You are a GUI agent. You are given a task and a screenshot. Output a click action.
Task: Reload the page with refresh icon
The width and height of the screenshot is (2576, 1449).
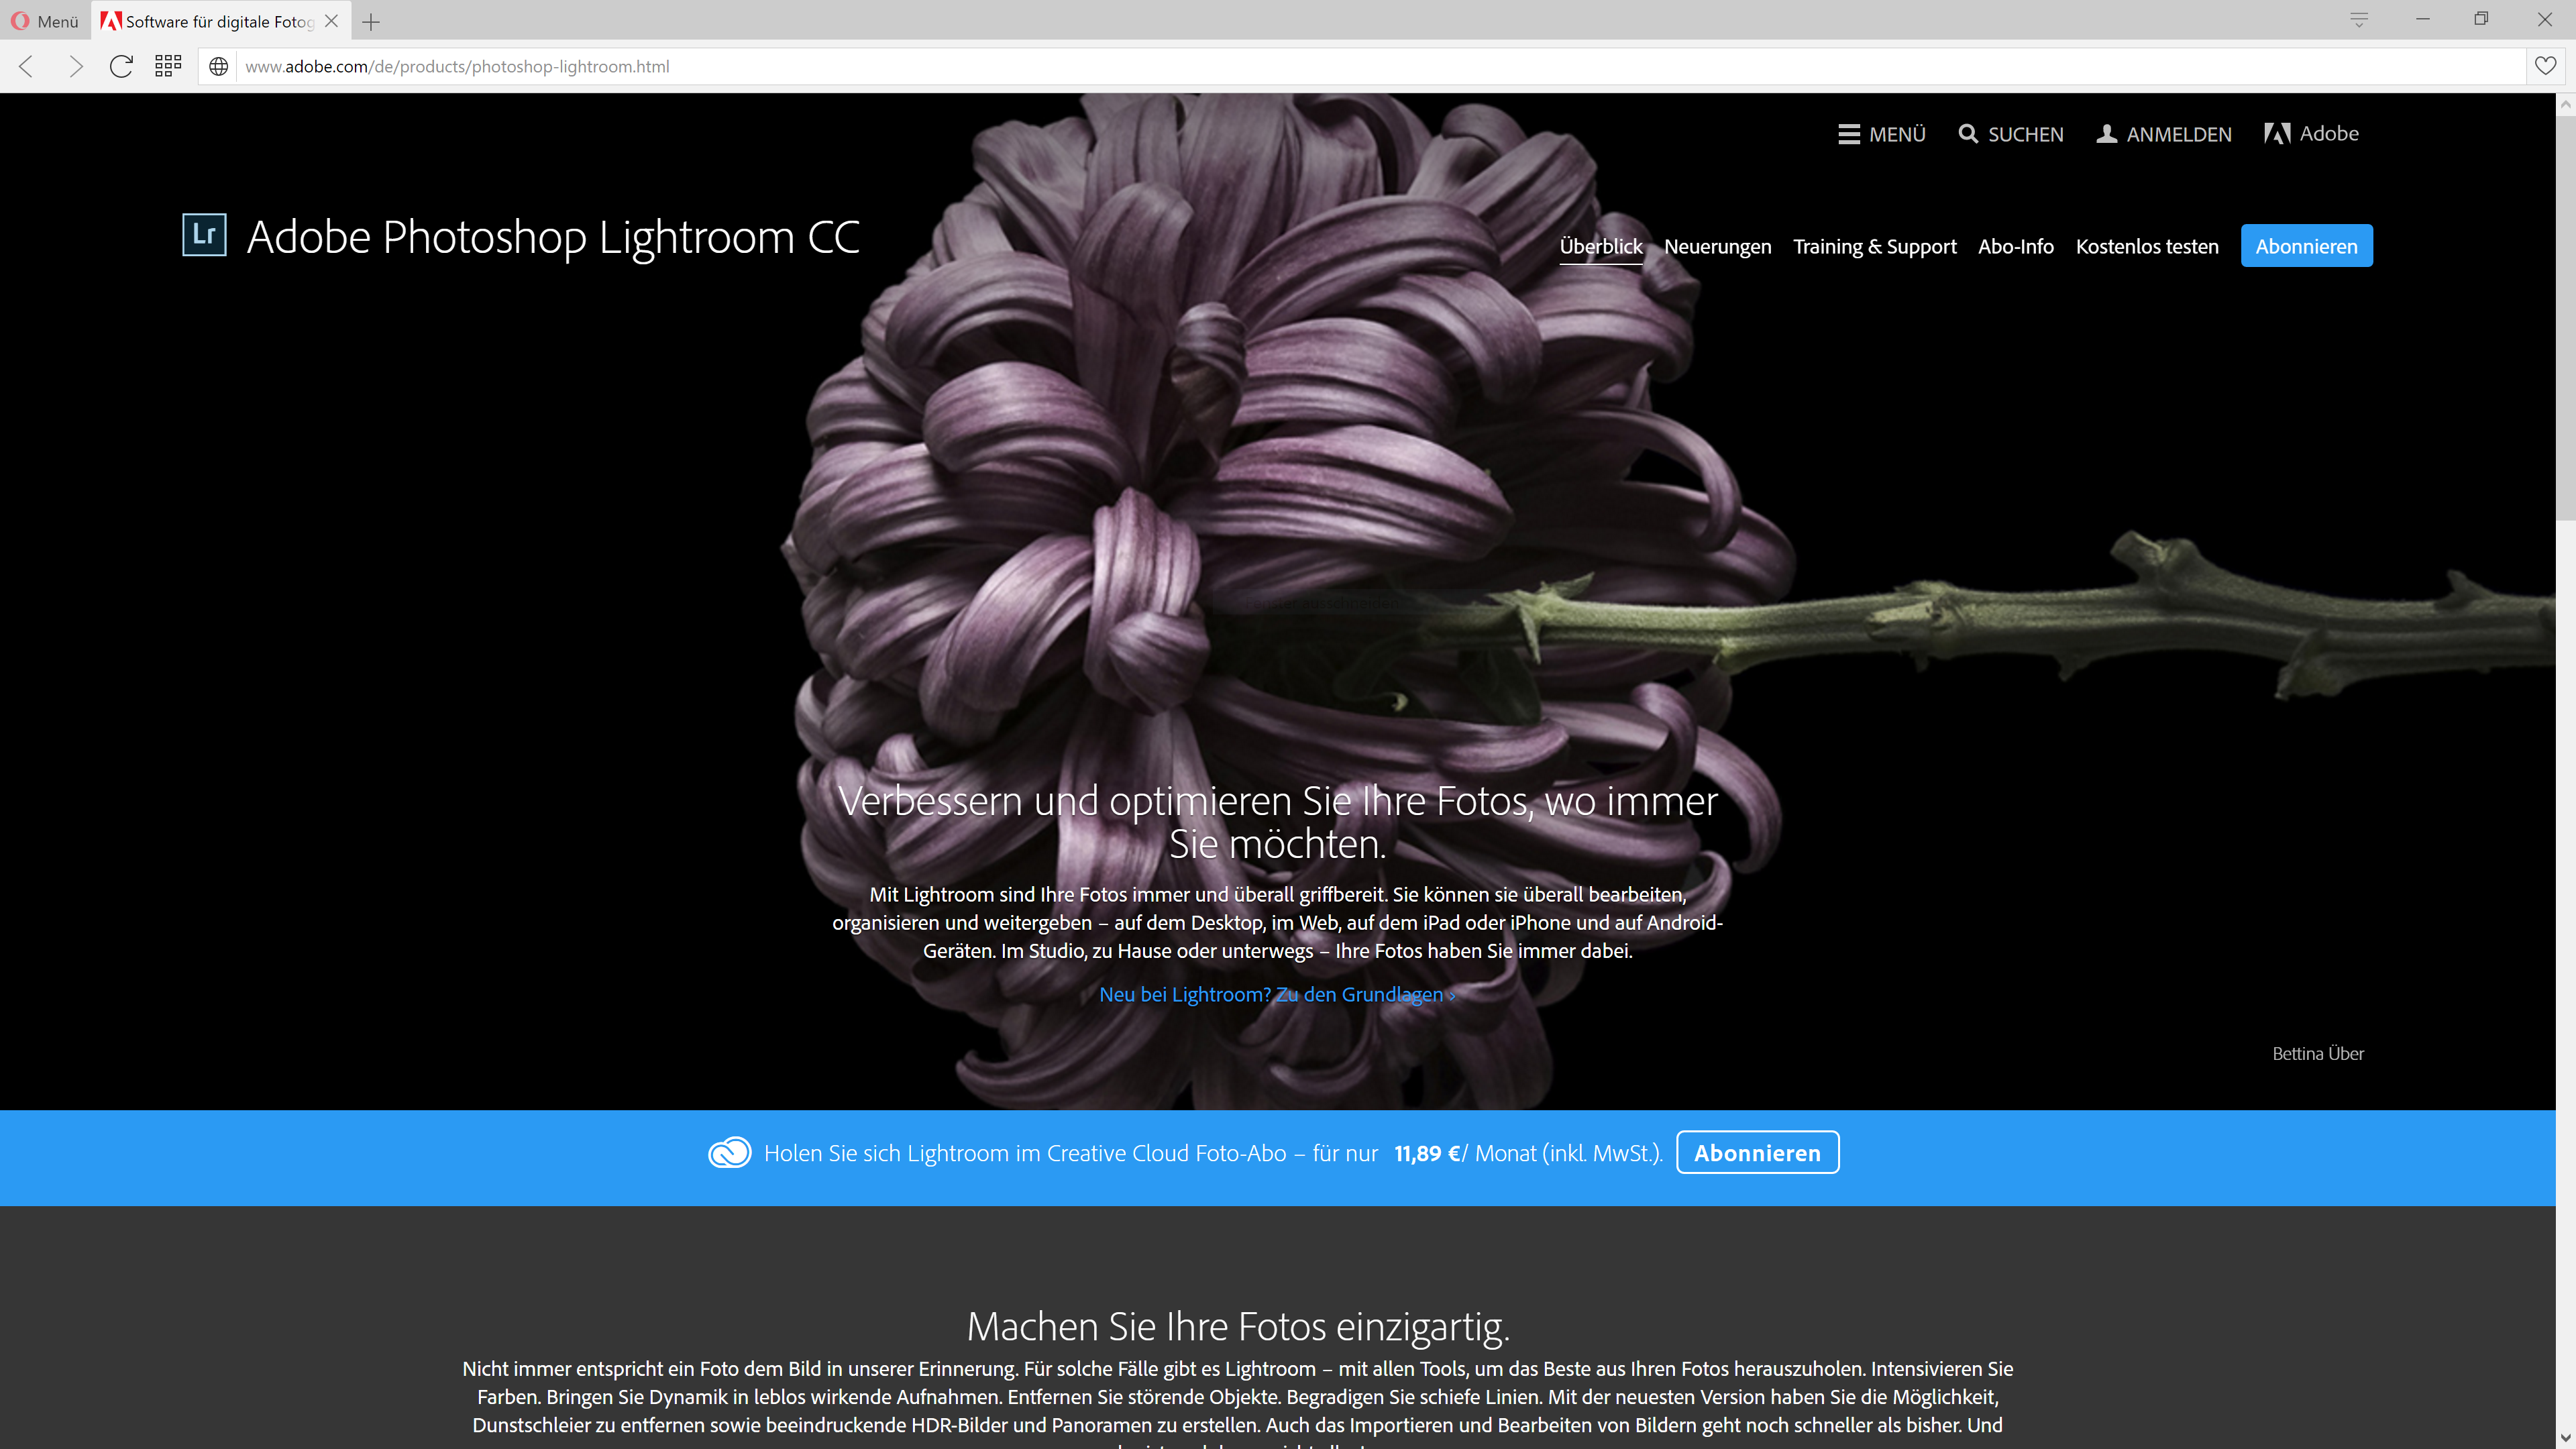coord(121,67)
